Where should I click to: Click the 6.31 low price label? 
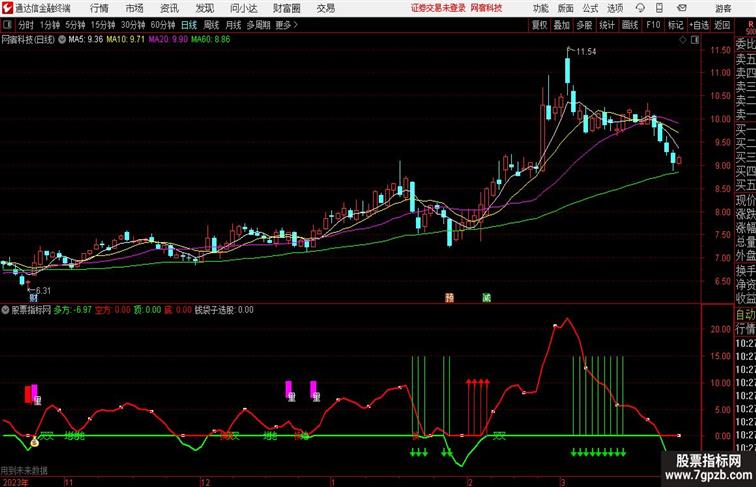43,291
